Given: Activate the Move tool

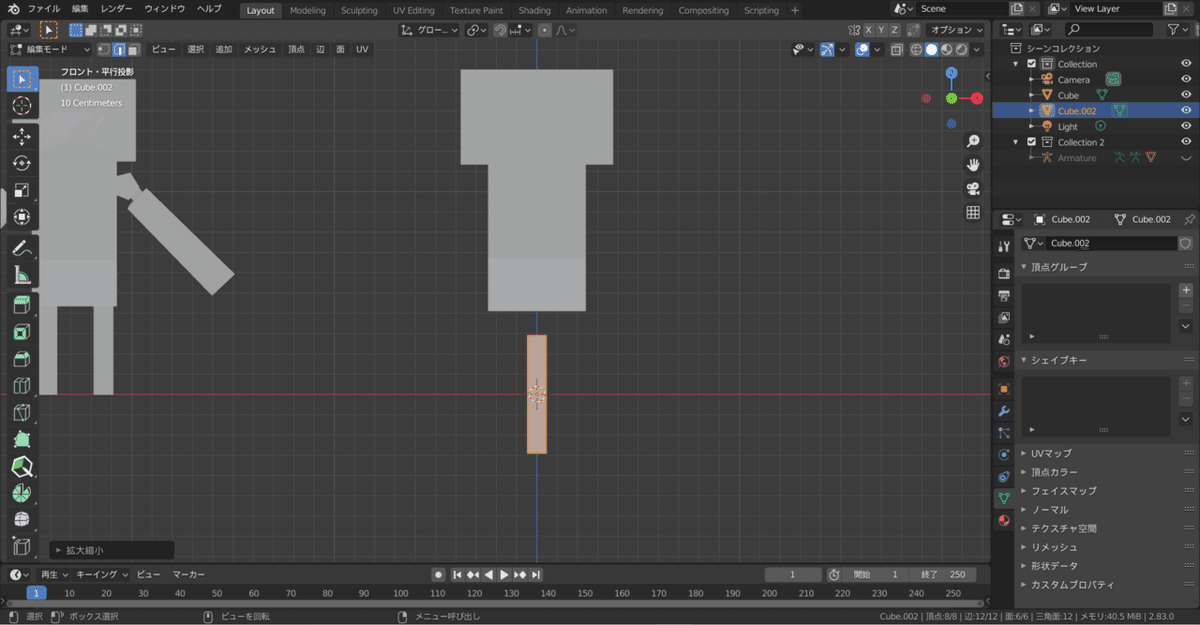Looking at the screenshot, I should click(22, 136).
